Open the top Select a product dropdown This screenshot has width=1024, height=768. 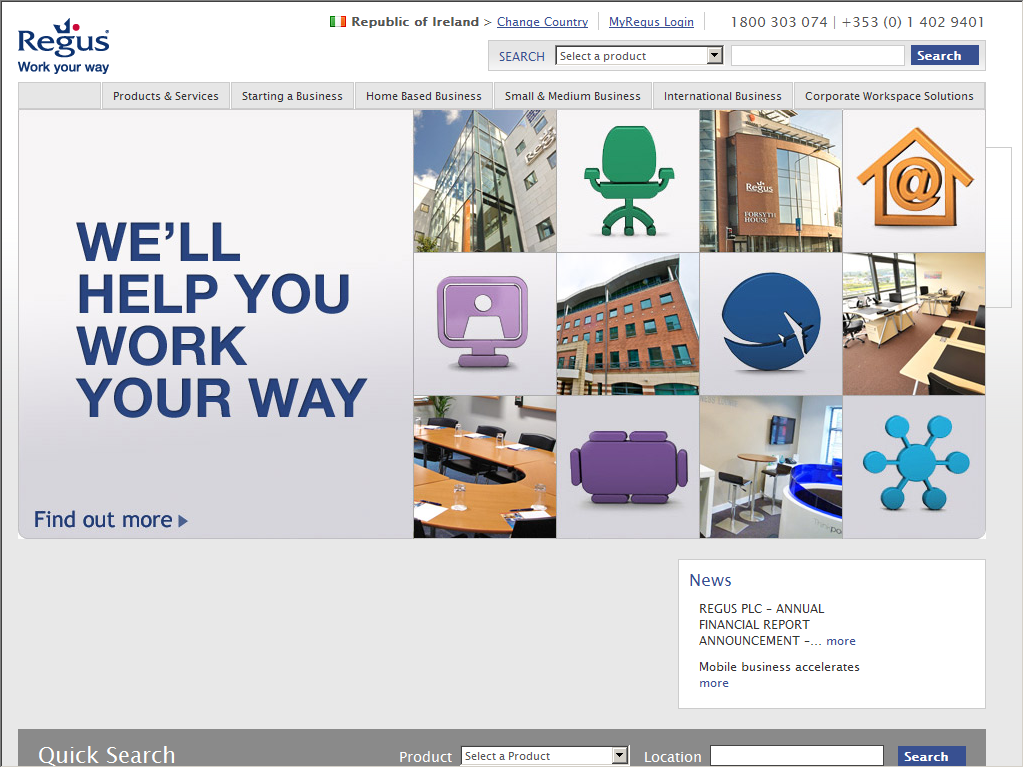639,56
